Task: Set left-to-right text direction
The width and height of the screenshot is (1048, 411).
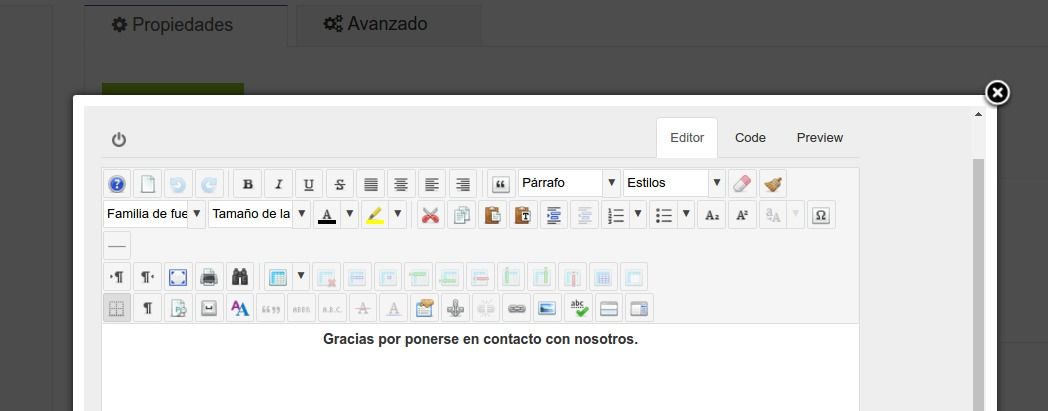Action: pos(117,276)
